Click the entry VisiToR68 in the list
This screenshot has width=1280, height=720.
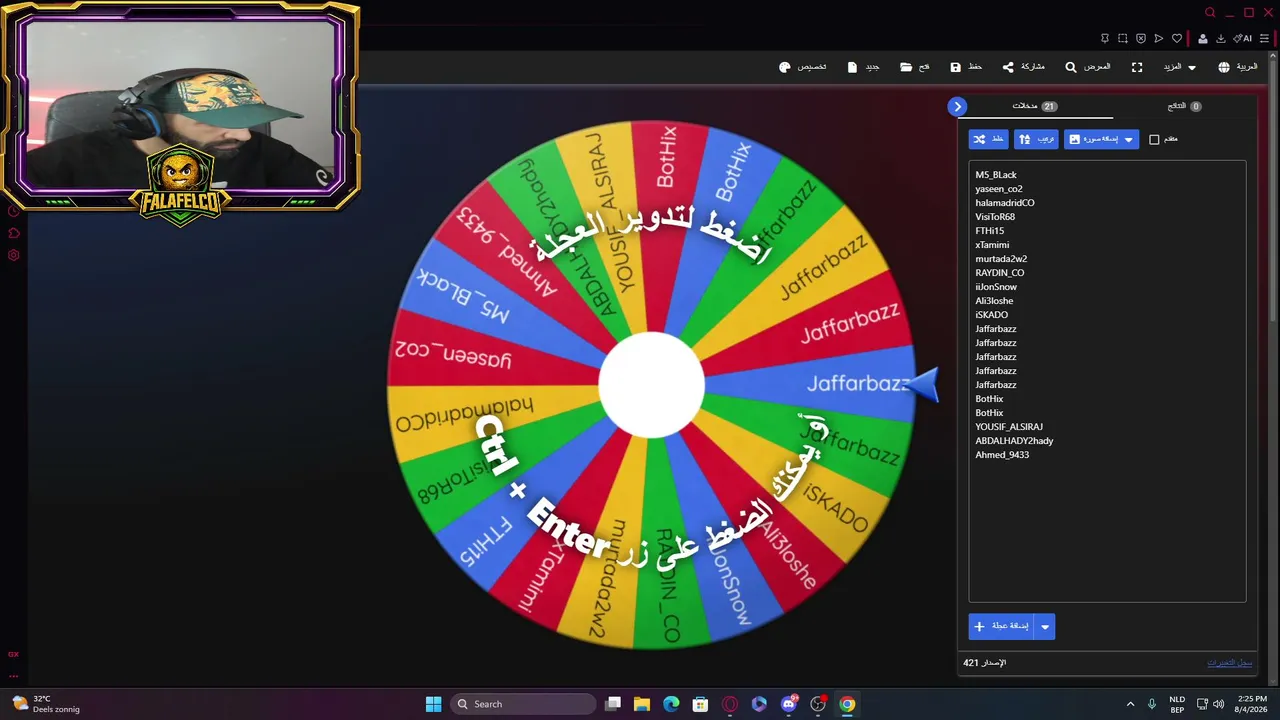tap(995, 217)
